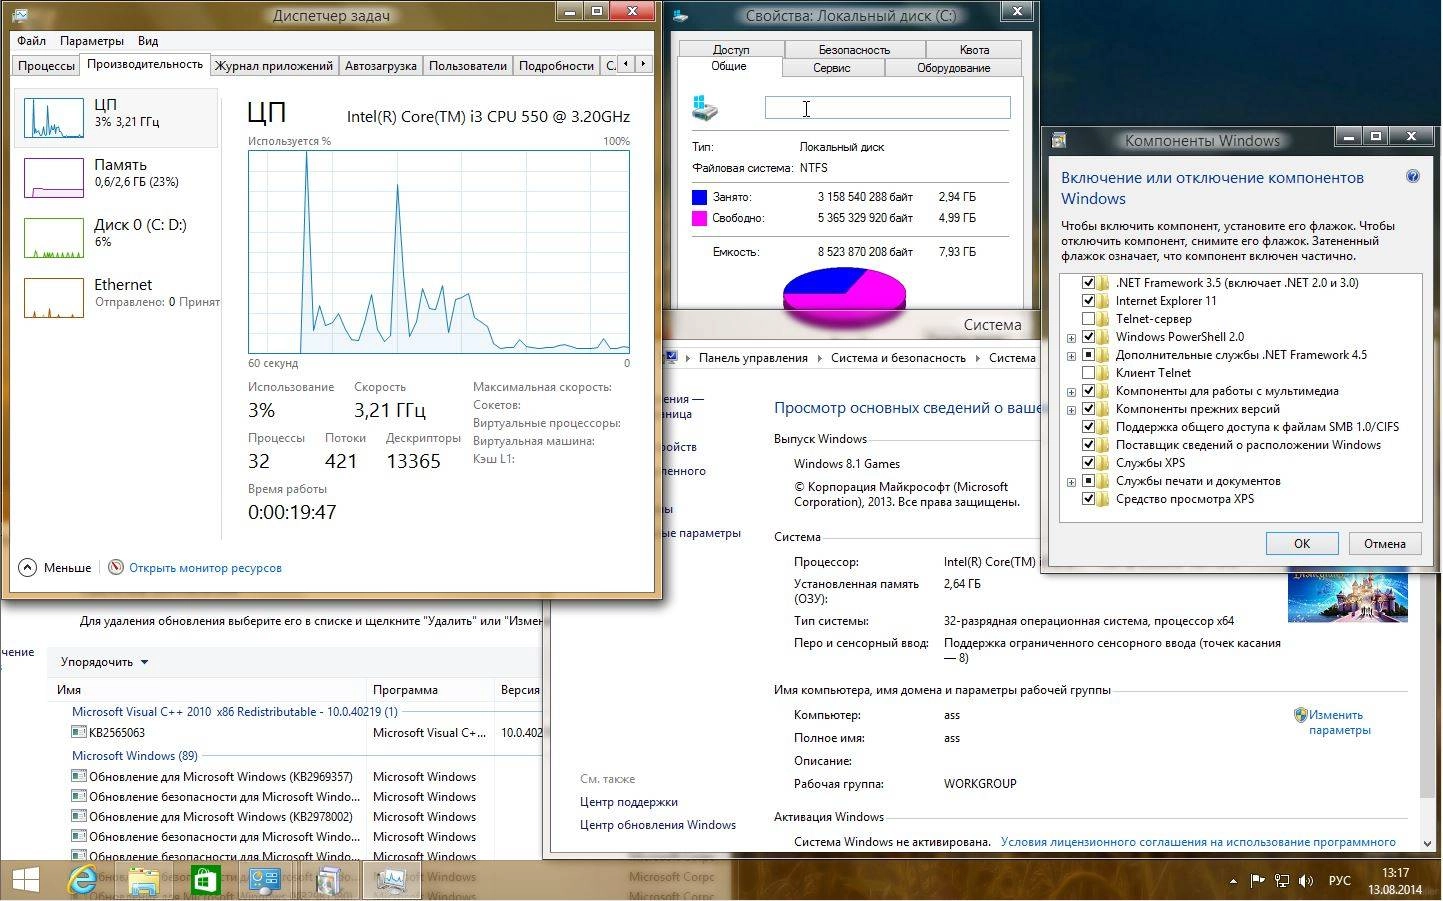The width and height of the screenshot is (1443, 901).
Task: Toggle Службы XPS checkbox
Action: coord(1088,462)
